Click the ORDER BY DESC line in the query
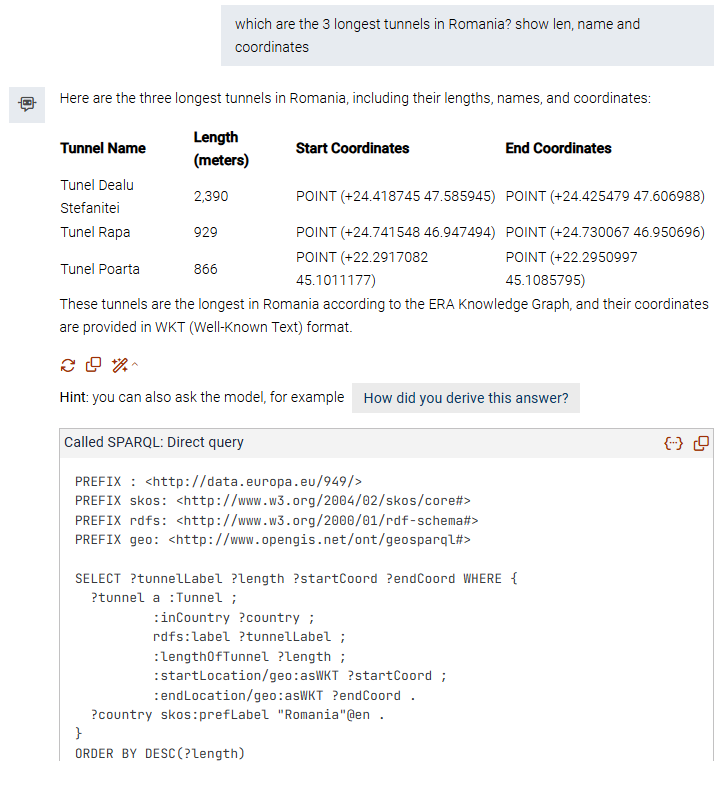This screenshot has height=790, width=721. tap(159, 753)
